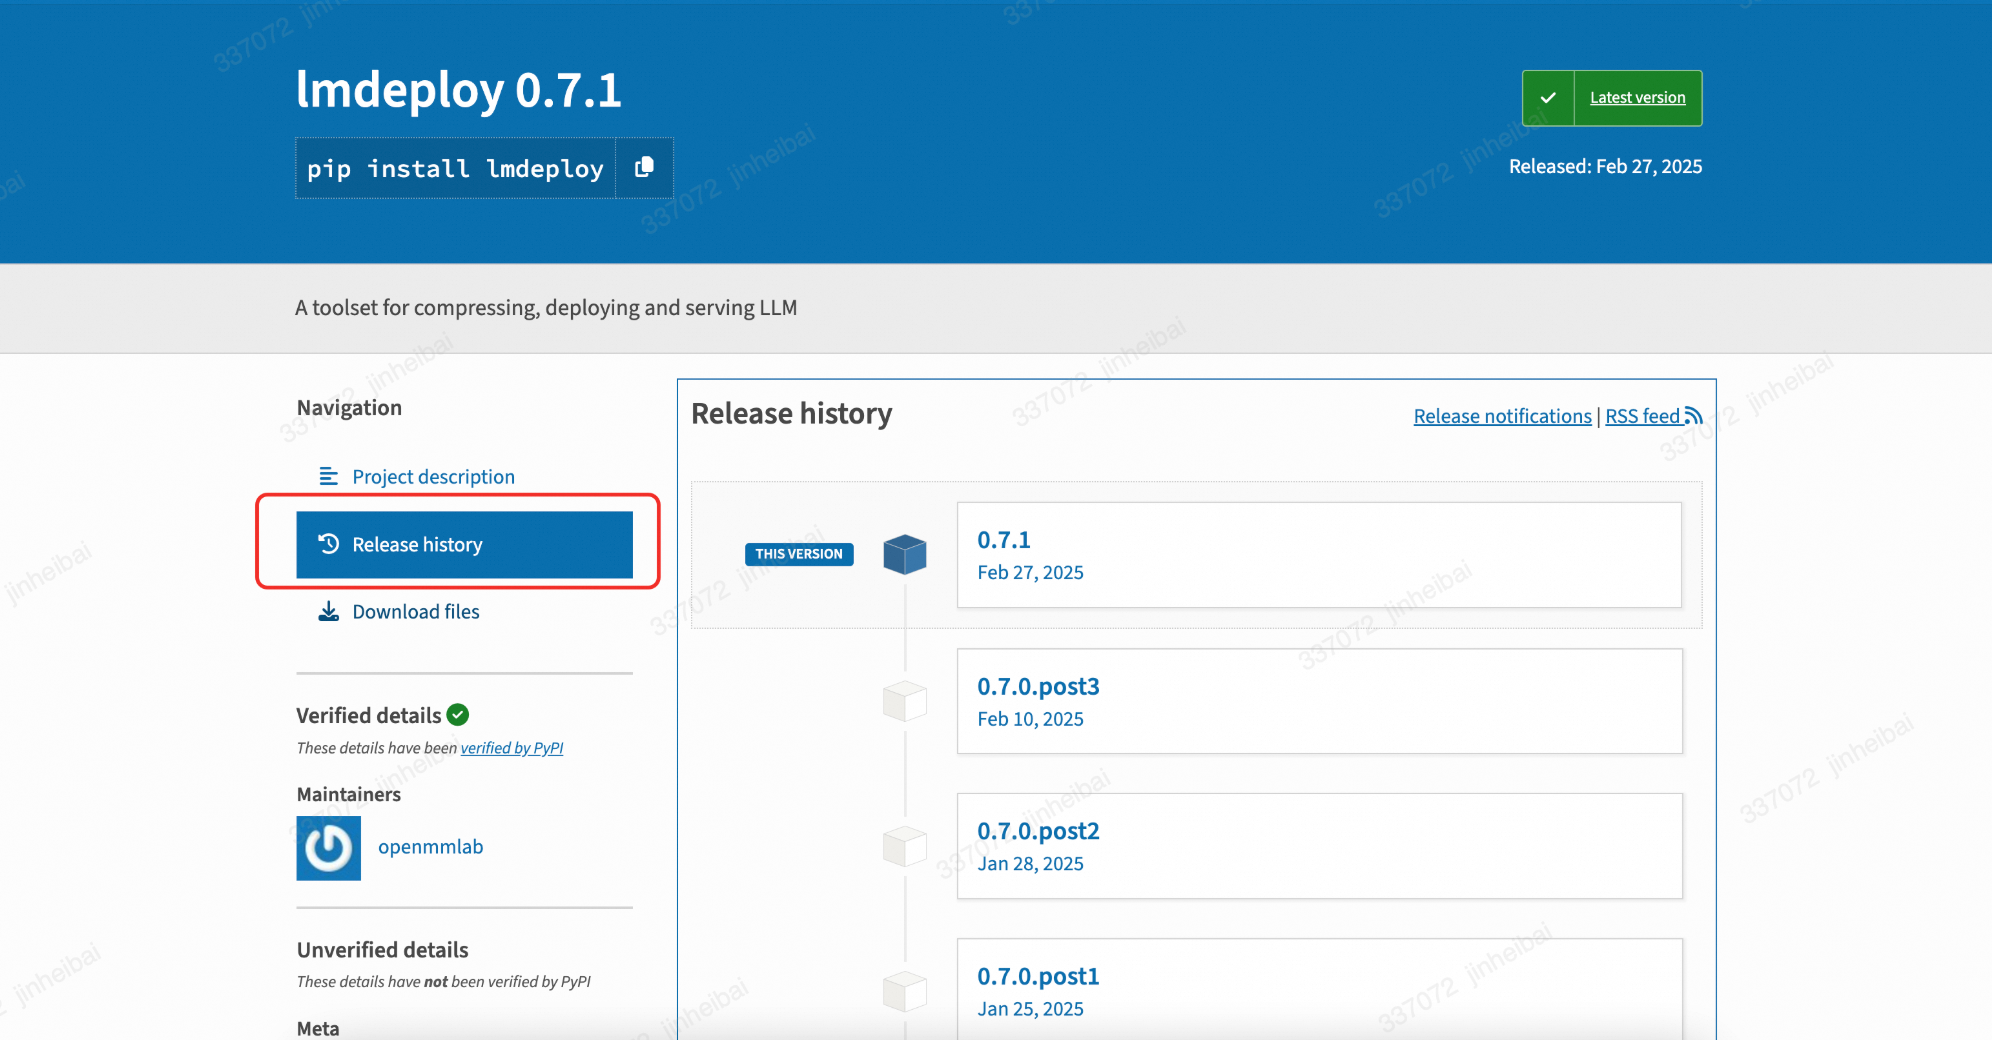The width and height of the screenshot is (1992, 1040).
Task: Open release 0.7.0.post3
Action: click(1319, 701)
